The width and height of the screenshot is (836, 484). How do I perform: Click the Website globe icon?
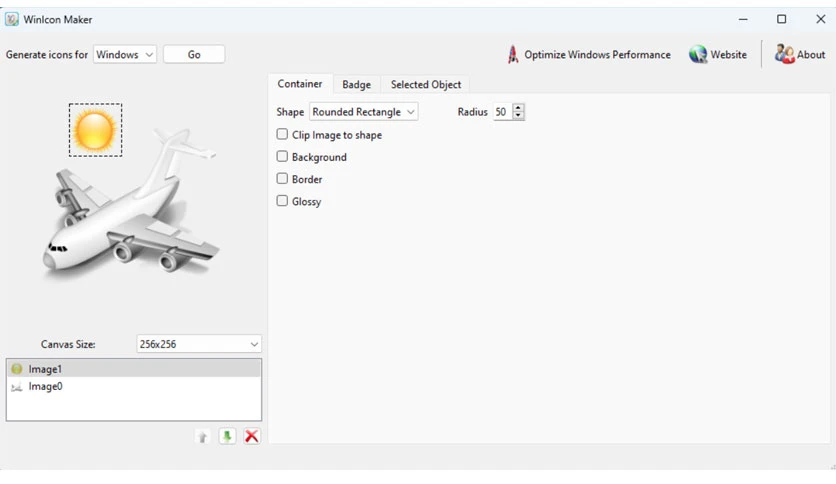(697, 54)
